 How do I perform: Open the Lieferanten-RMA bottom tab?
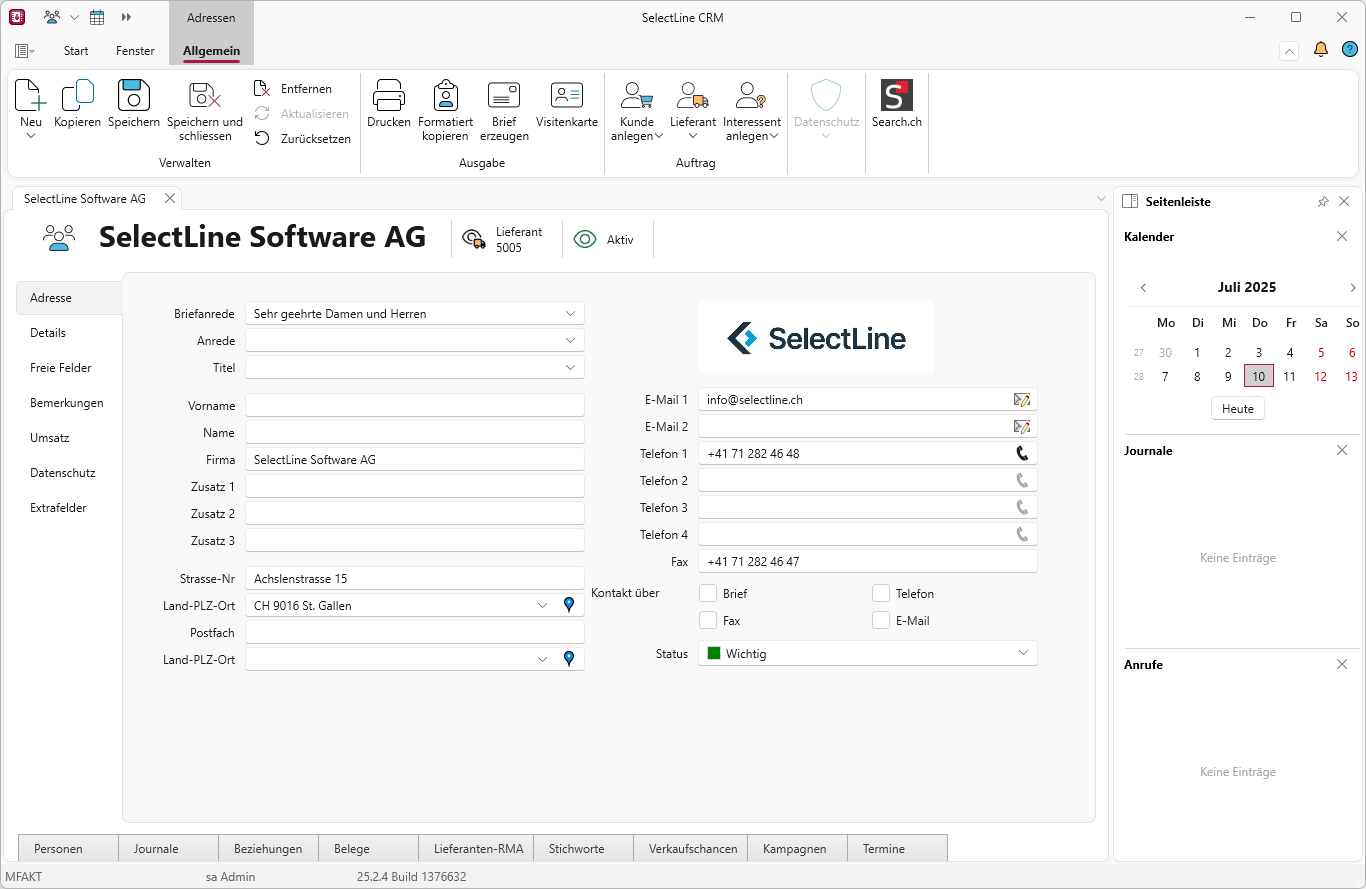coord(476,848)
